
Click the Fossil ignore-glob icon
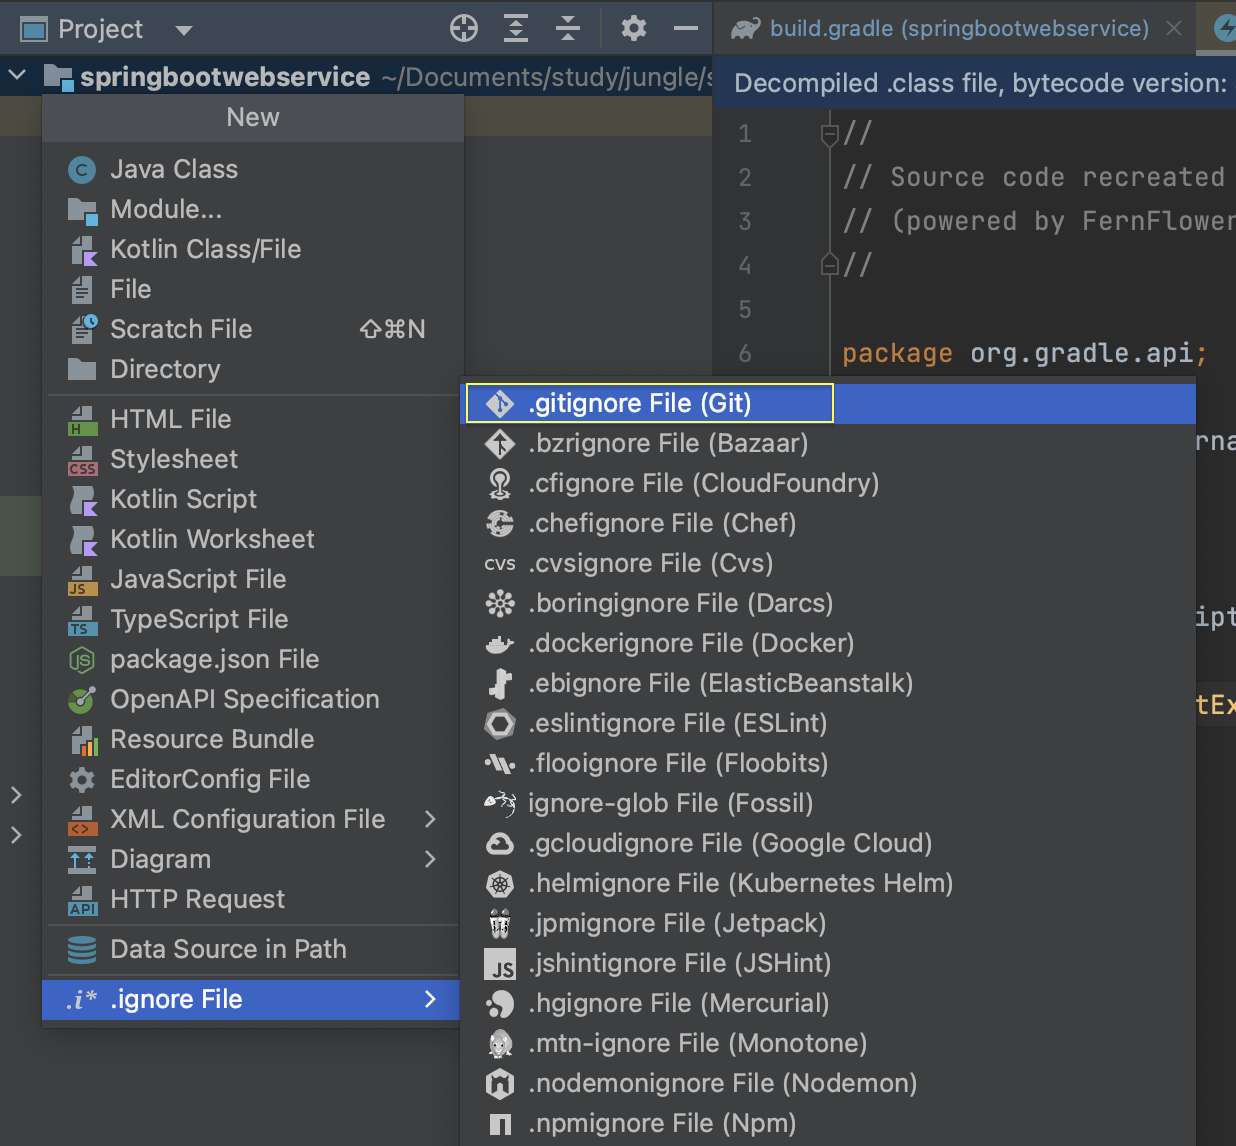tap(500, 803)
